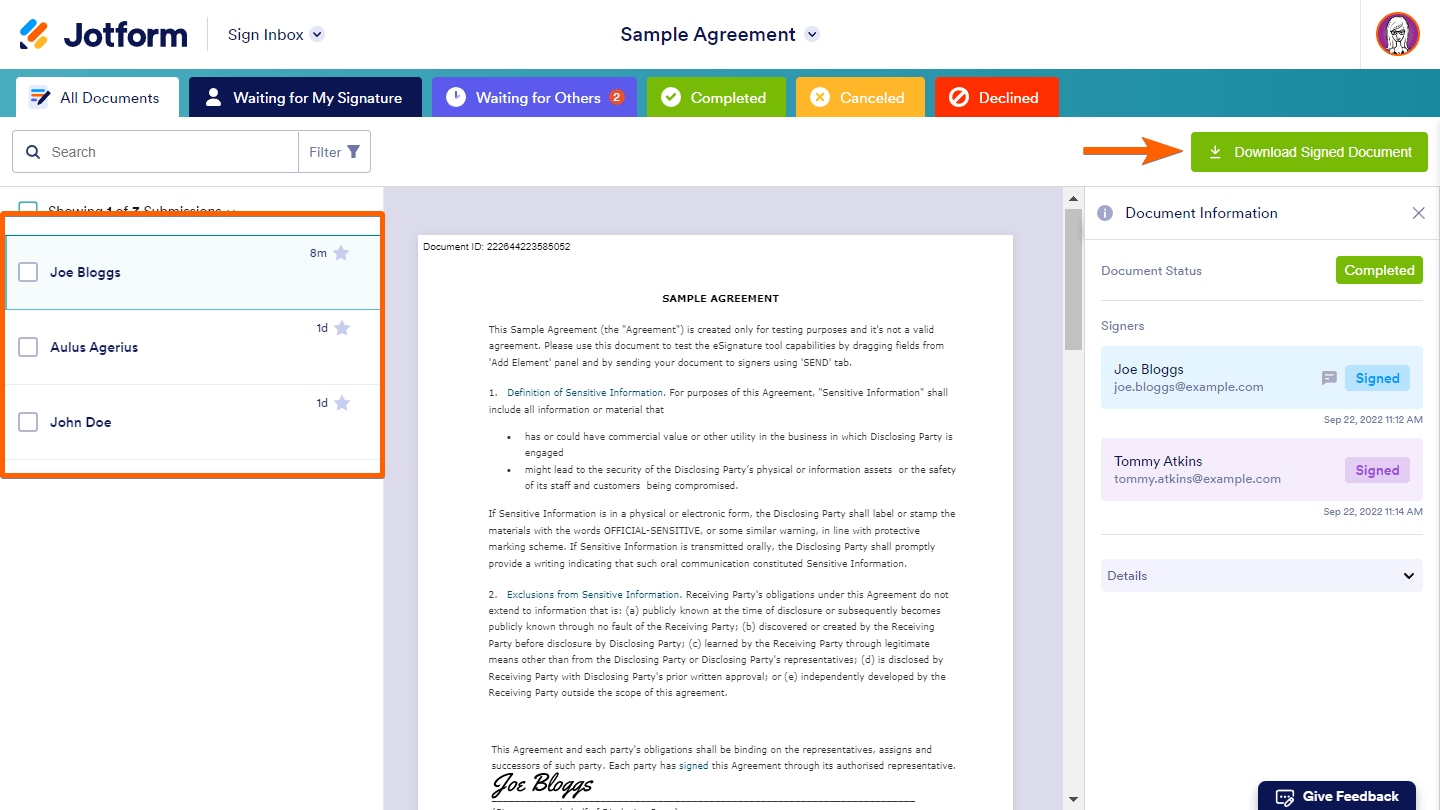This screenshot has height=810, width=1440.
Task: Open the user avatar menu
Action: pyautogui.click(x=1397, y=34)
